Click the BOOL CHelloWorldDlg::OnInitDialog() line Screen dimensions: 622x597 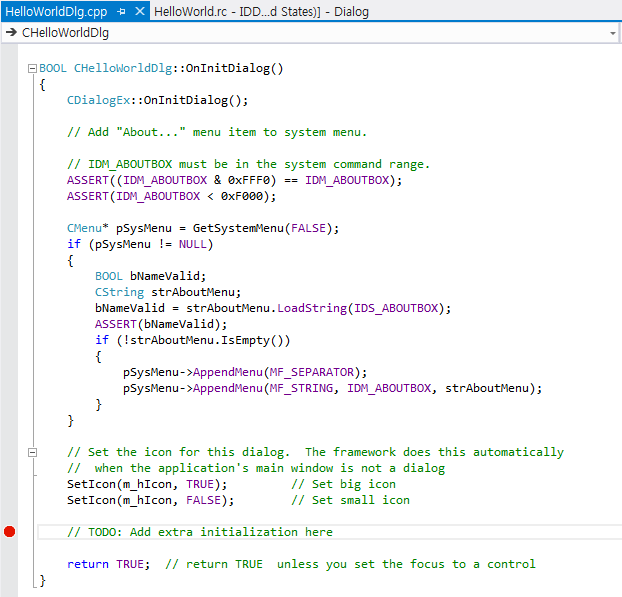point(161,68)
